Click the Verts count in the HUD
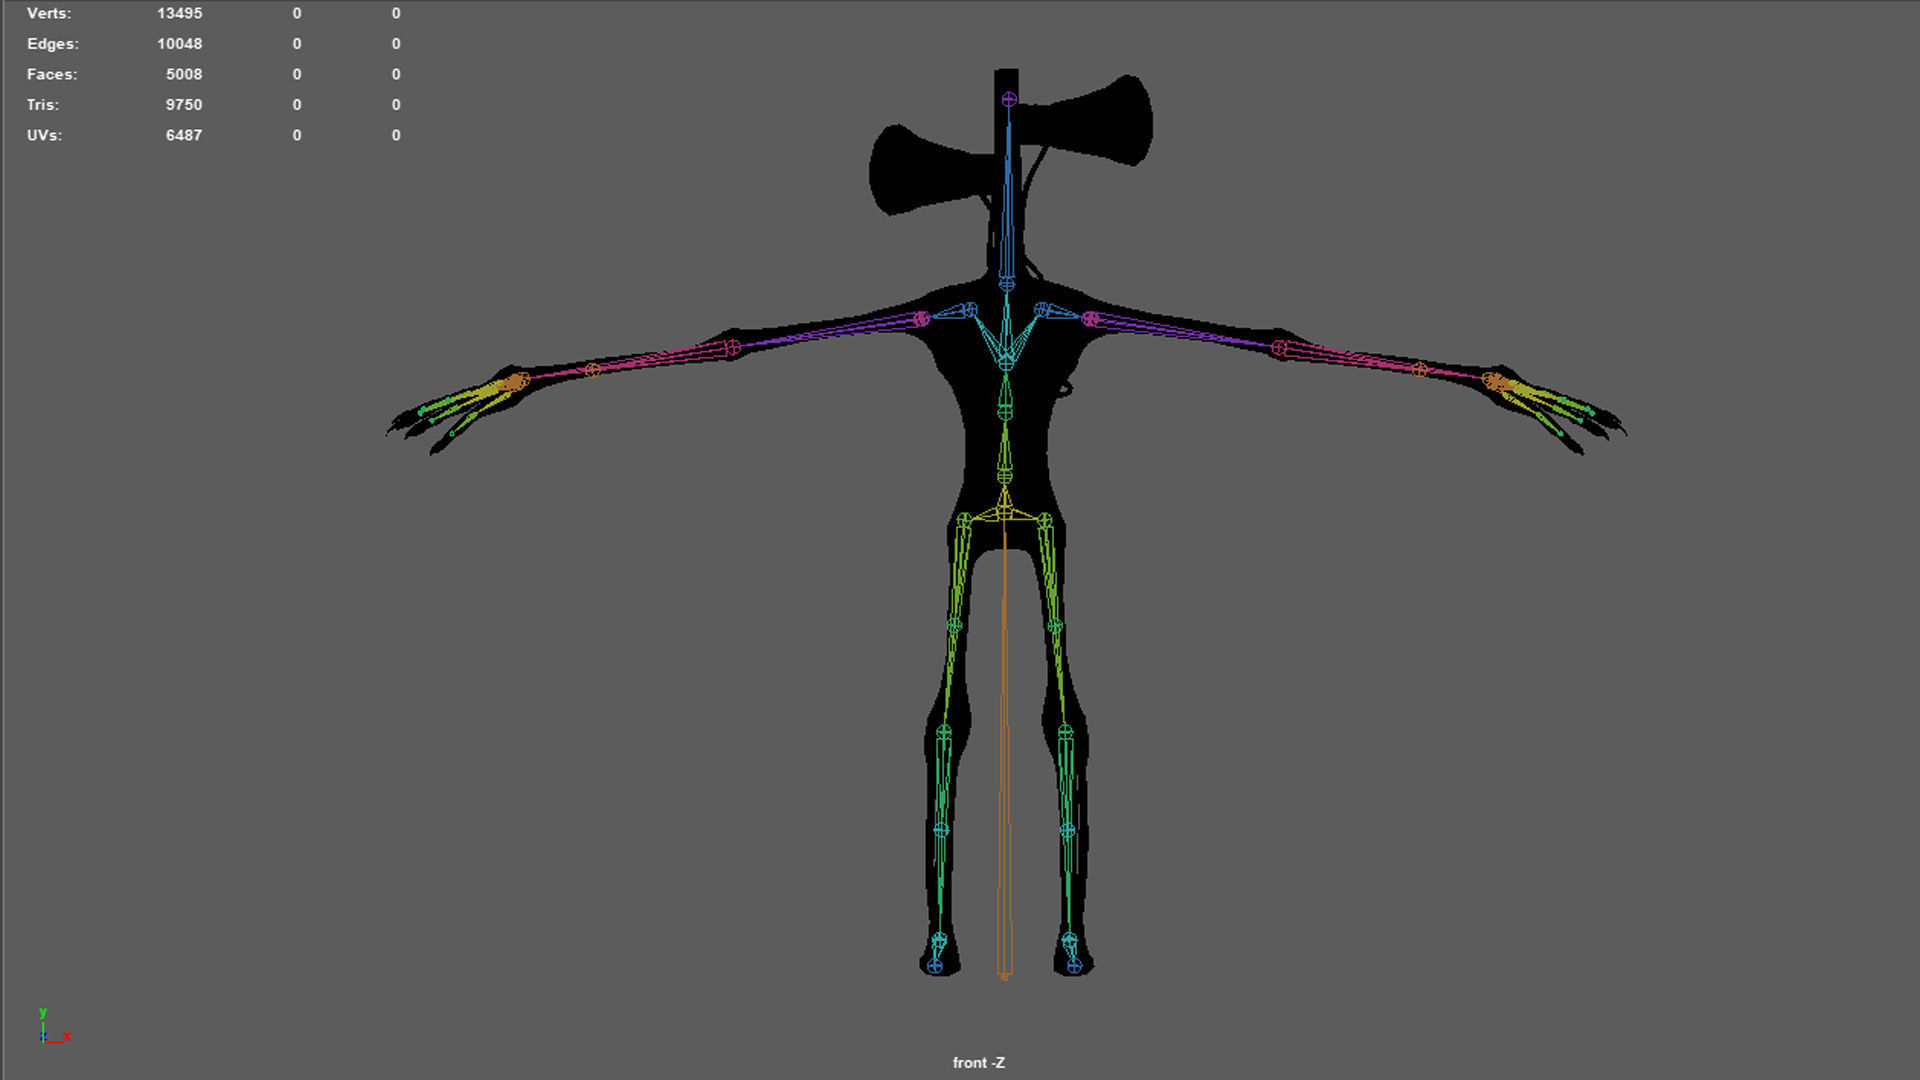The height and width of the screenshot is (1080, 1920). pos(179,14)
